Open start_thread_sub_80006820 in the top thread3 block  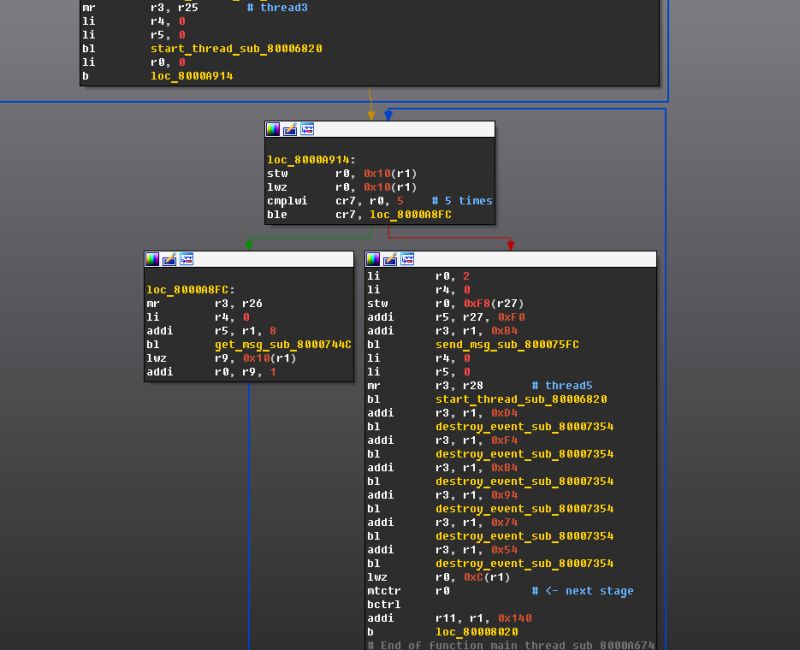tap(236, 48)
